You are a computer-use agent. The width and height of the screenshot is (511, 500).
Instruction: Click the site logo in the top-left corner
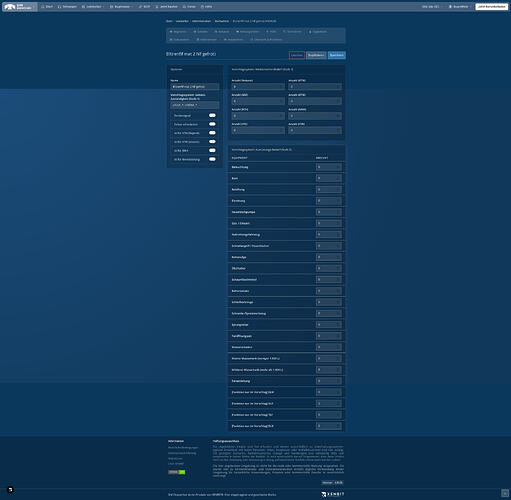click(x=19, y=7)
